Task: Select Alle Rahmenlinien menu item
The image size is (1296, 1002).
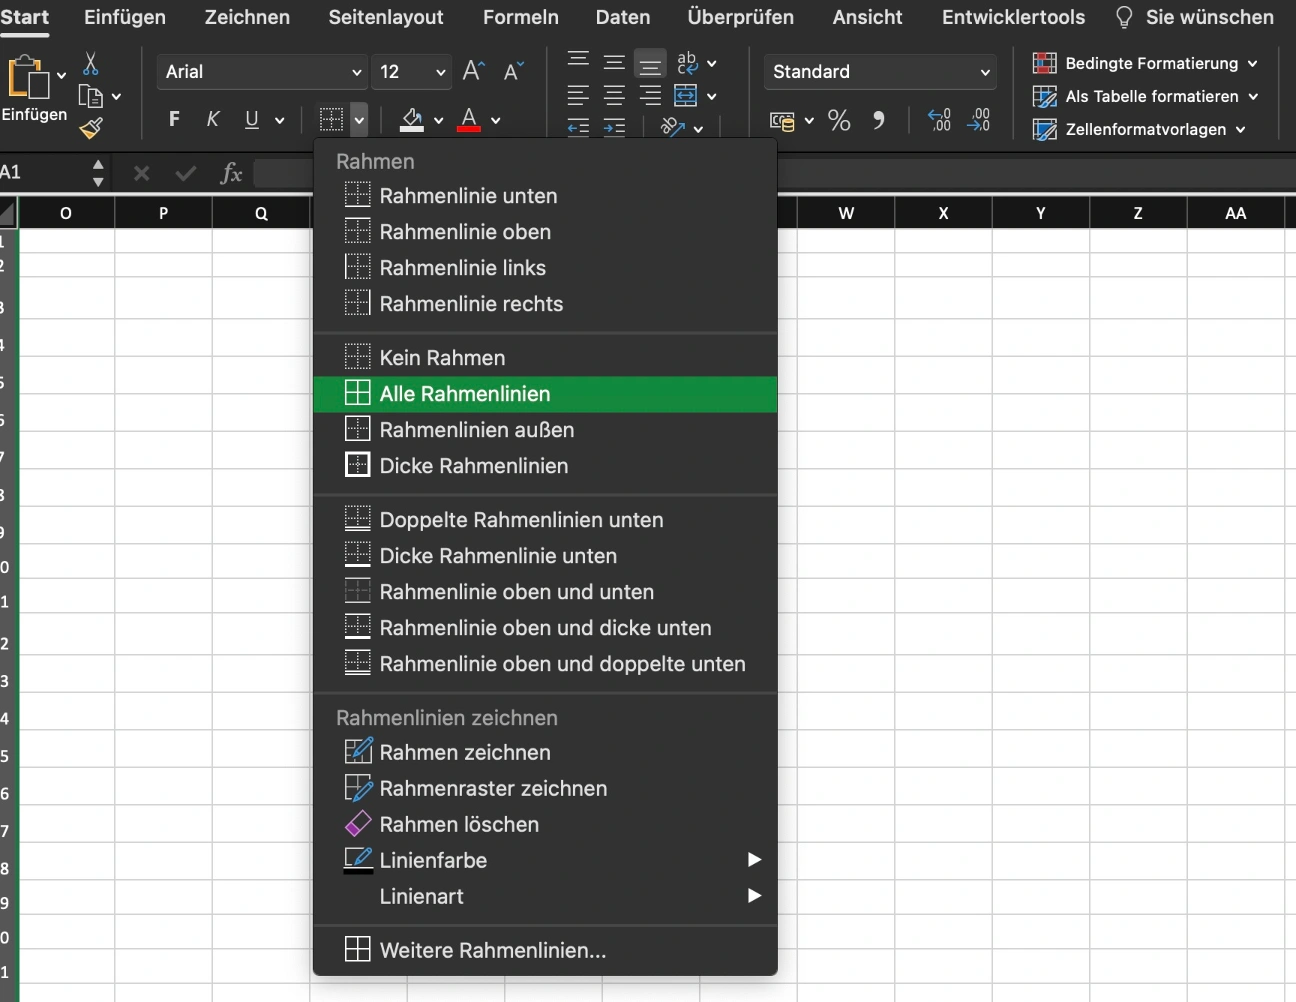Action: tap(545, 394)
